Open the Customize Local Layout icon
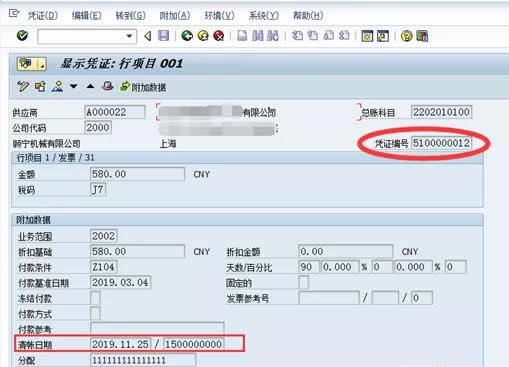This screenshot has width=509, height=367. pyautogui.click(x=422, y=36)
